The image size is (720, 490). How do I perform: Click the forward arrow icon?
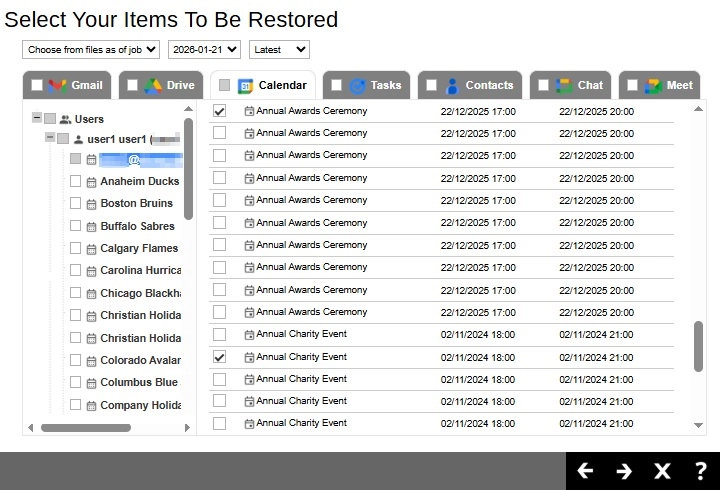tap(624, 471)
